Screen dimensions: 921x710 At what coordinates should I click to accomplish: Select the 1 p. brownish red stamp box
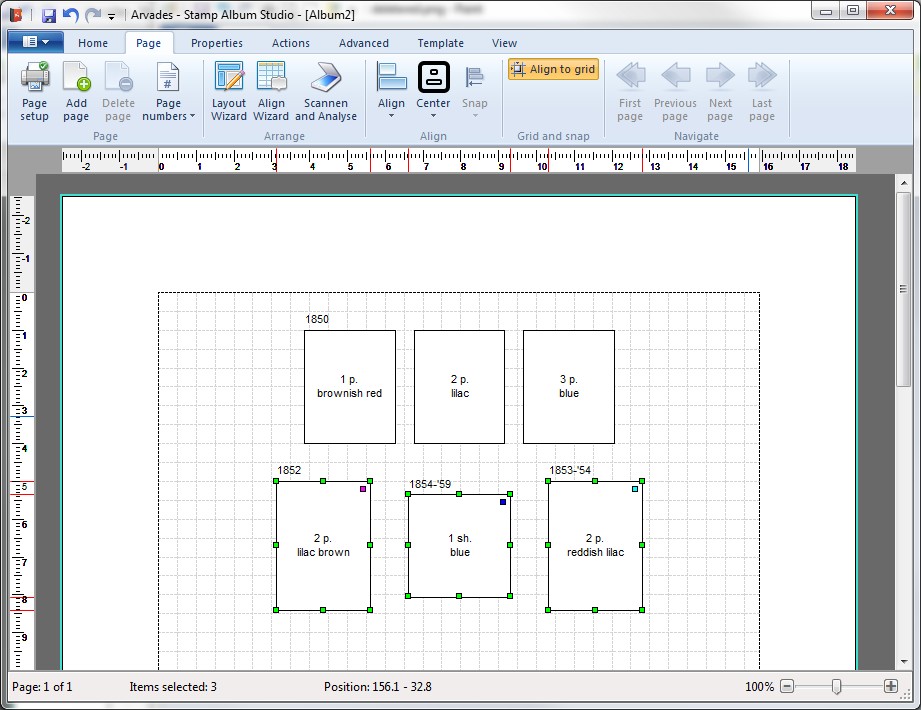[x=349, y=386]
